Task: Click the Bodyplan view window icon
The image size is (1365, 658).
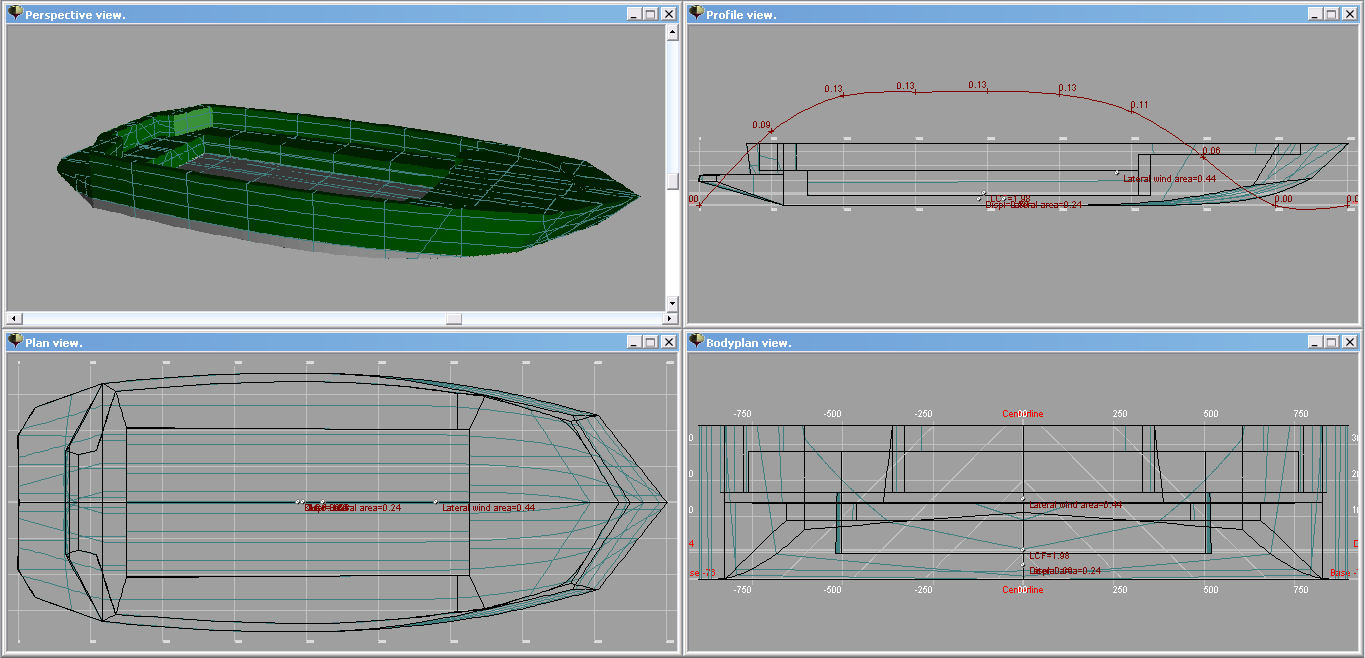Action: tap(696, 342)
